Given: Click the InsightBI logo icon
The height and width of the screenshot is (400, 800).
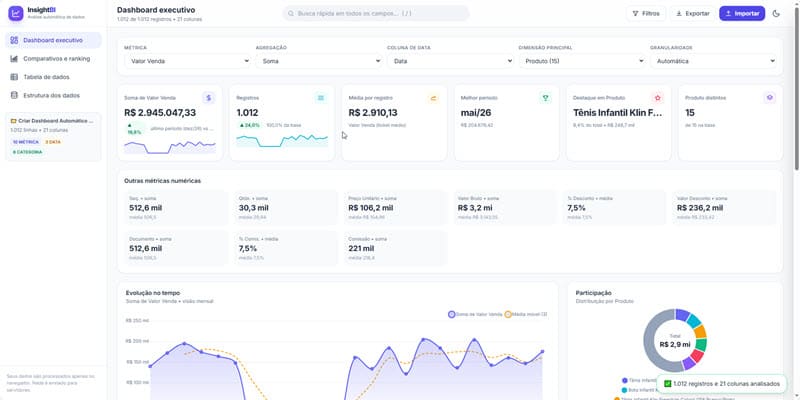Looking at the screenshot, I should click(x=16, y=14).
